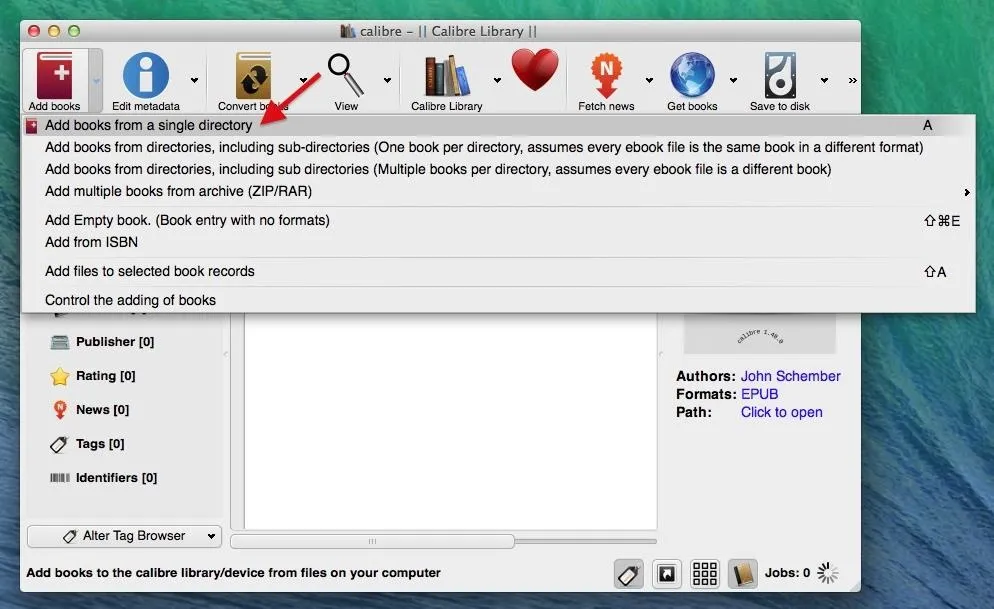Click the book cover thumbnail
Viewport: 994px width, 609px height.
[759, 333]
